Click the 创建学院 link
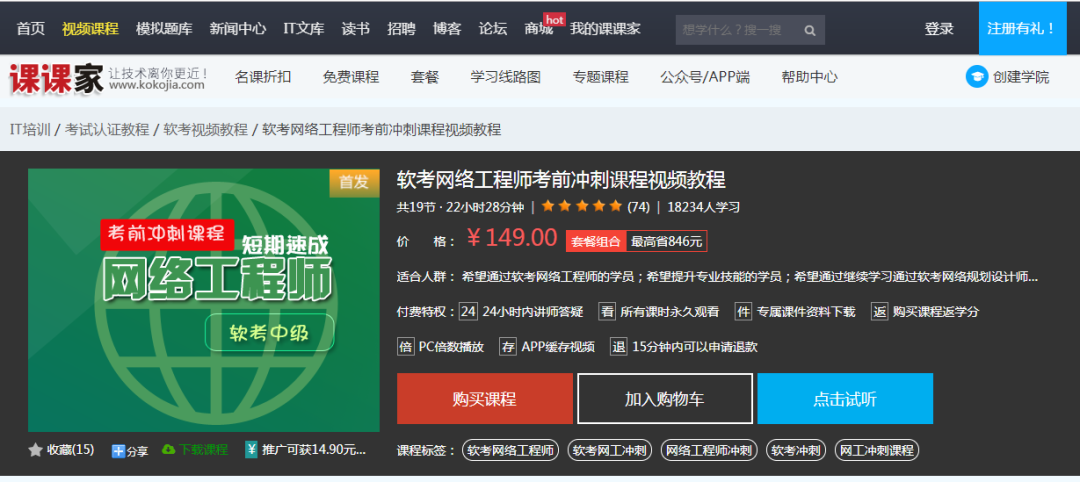 click(x=1021, y=77)
